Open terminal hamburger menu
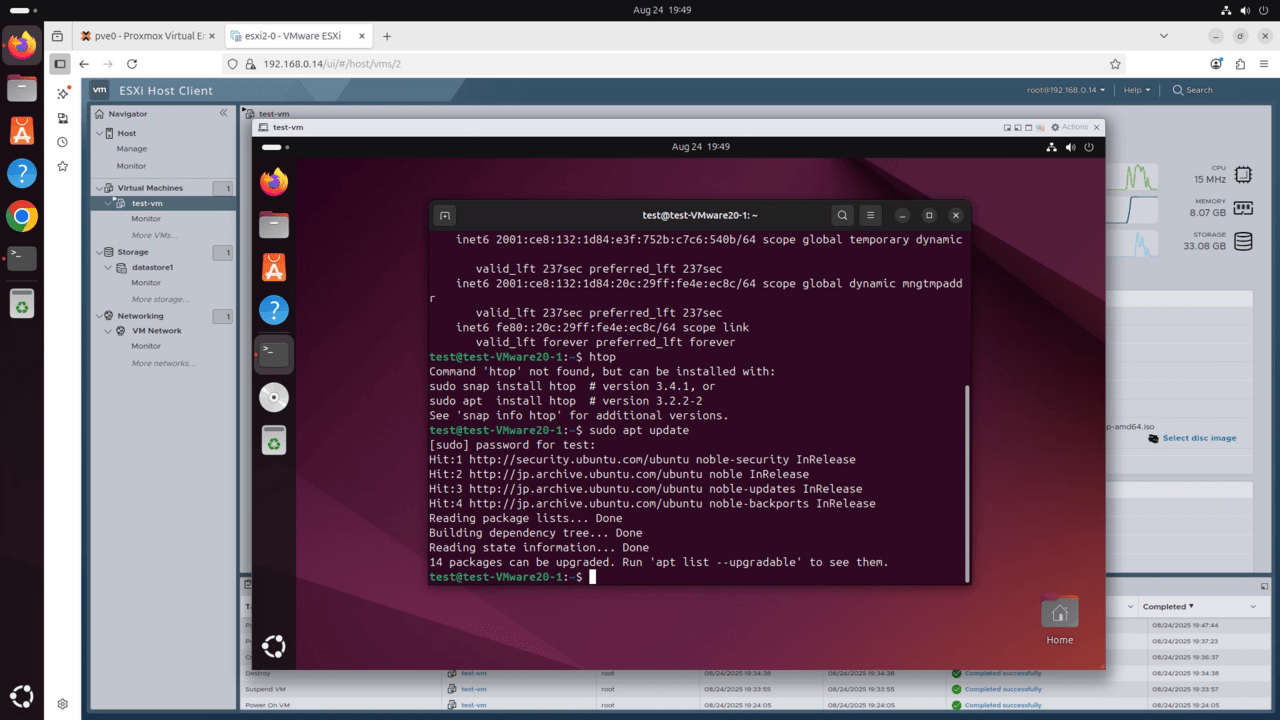Screen dimensions: 1280x720 (871, 215)
